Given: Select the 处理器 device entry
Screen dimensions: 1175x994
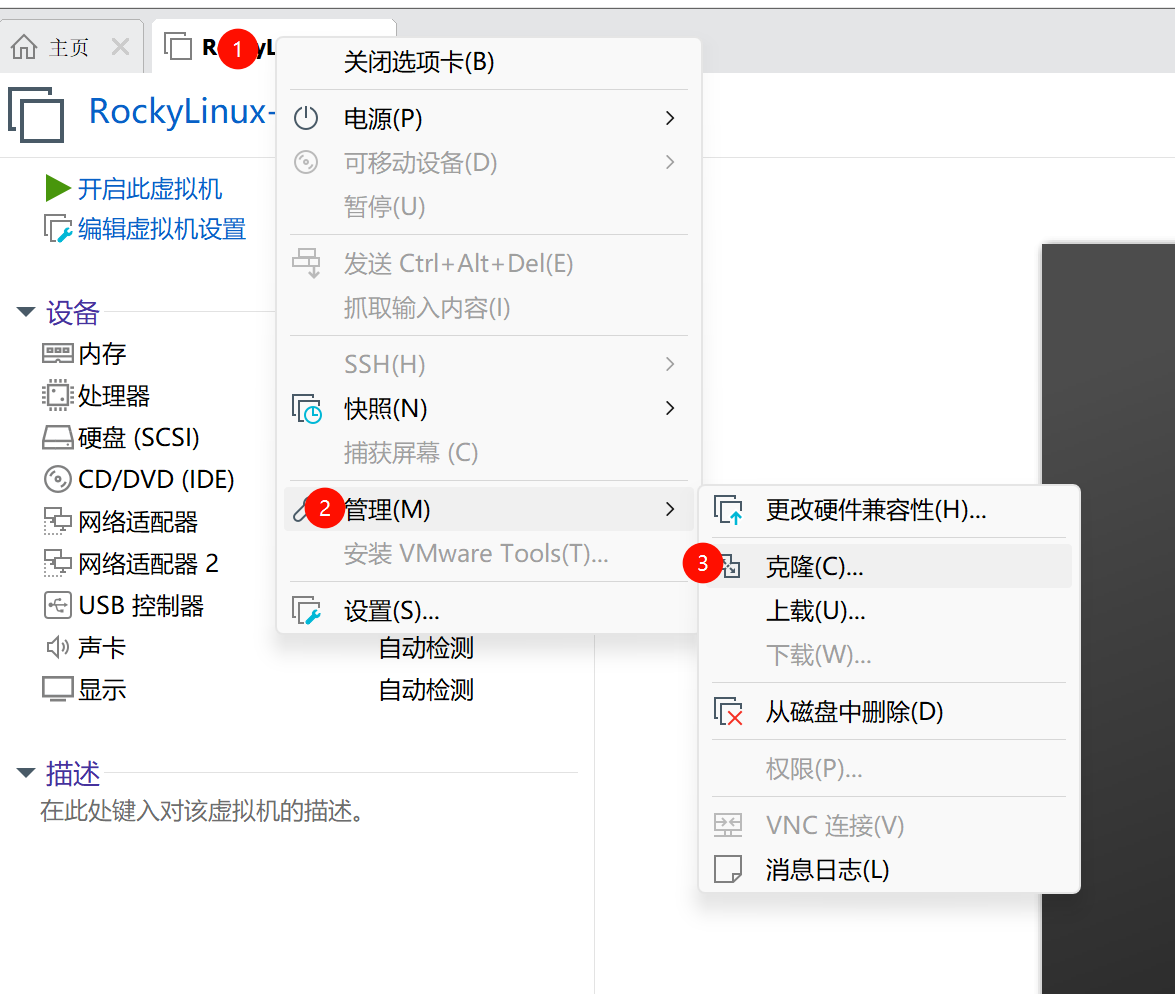Looking at the screenshot, I should [114, 396].
